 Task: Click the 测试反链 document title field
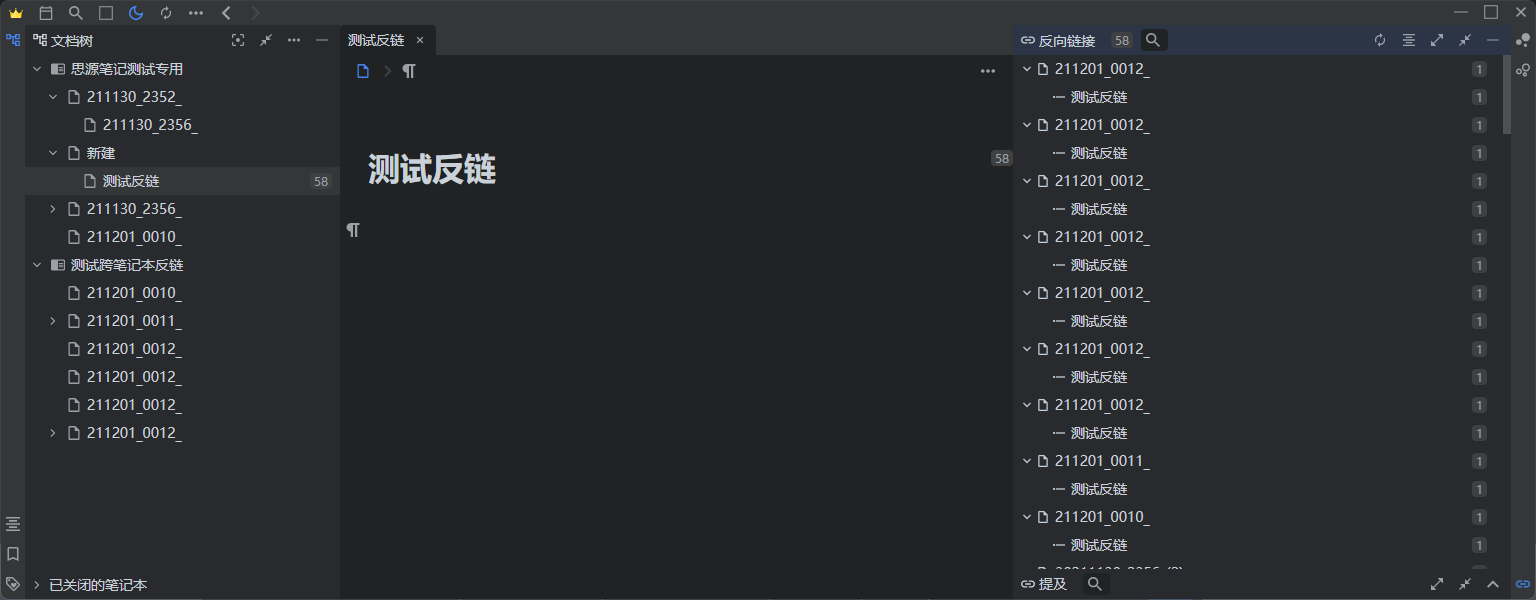(432, 170)
